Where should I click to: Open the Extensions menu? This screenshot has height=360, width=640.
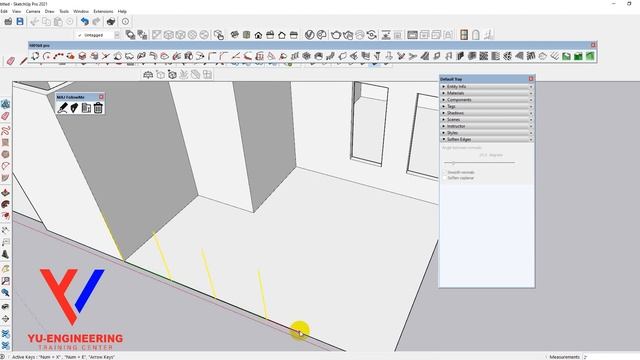coord(103,11)
